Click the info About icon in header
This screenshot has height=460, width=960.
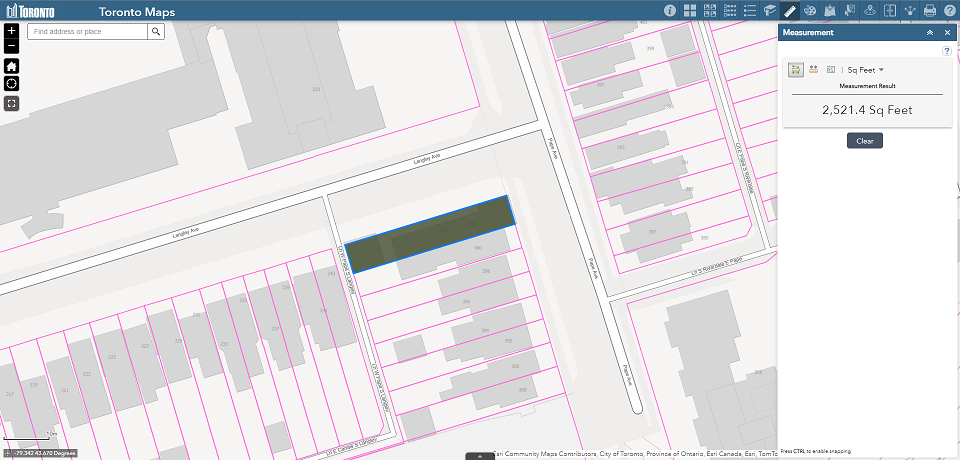click(x=670, y=11)
